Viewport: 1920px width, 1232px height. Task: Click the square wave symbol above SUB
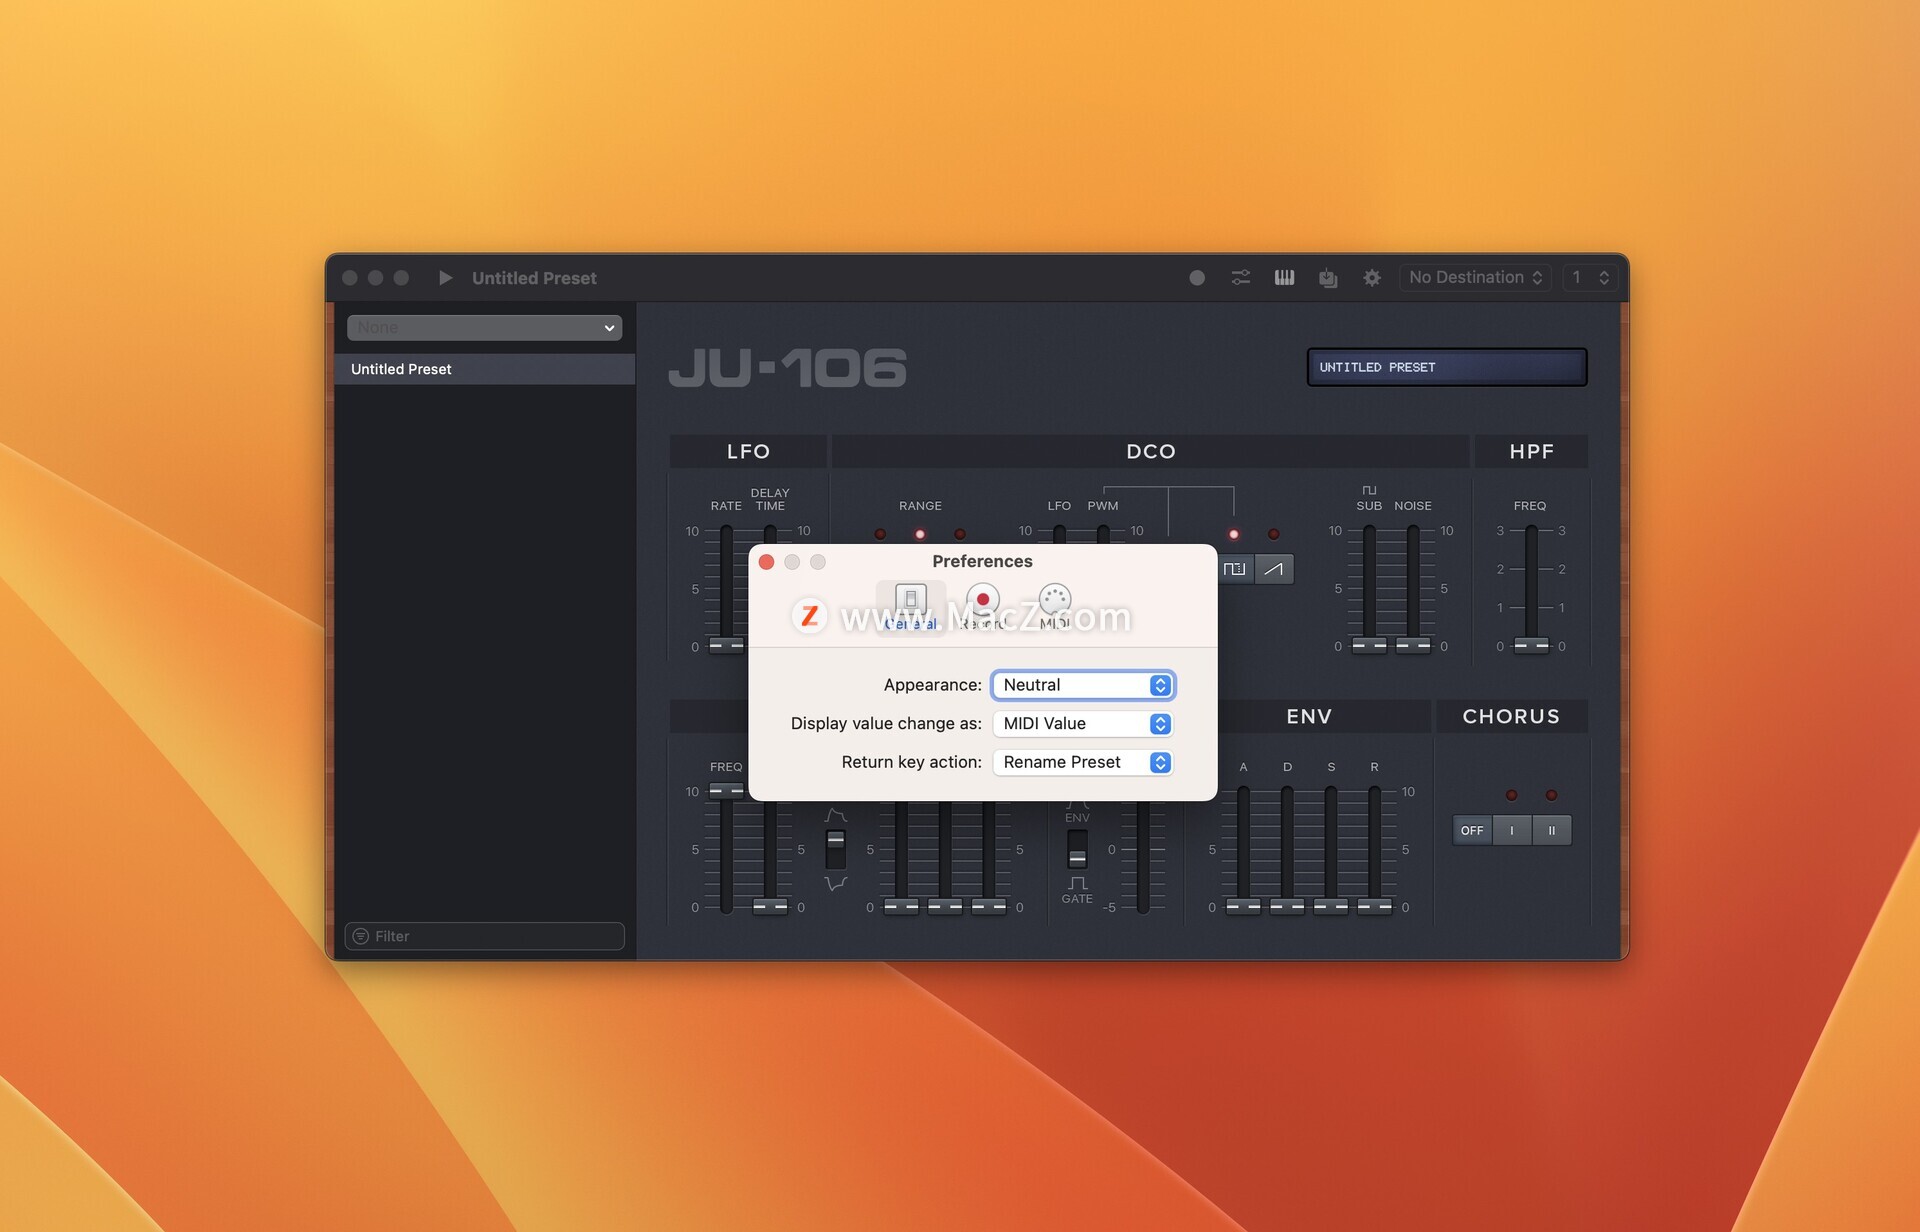1369,490
